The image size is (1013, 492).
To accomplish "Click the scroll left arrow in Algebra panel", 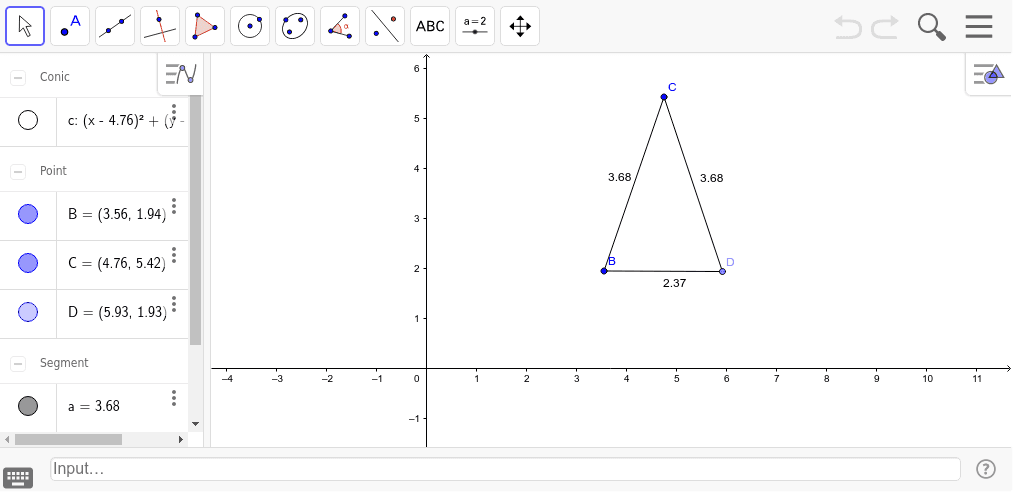I will [6, 439].
